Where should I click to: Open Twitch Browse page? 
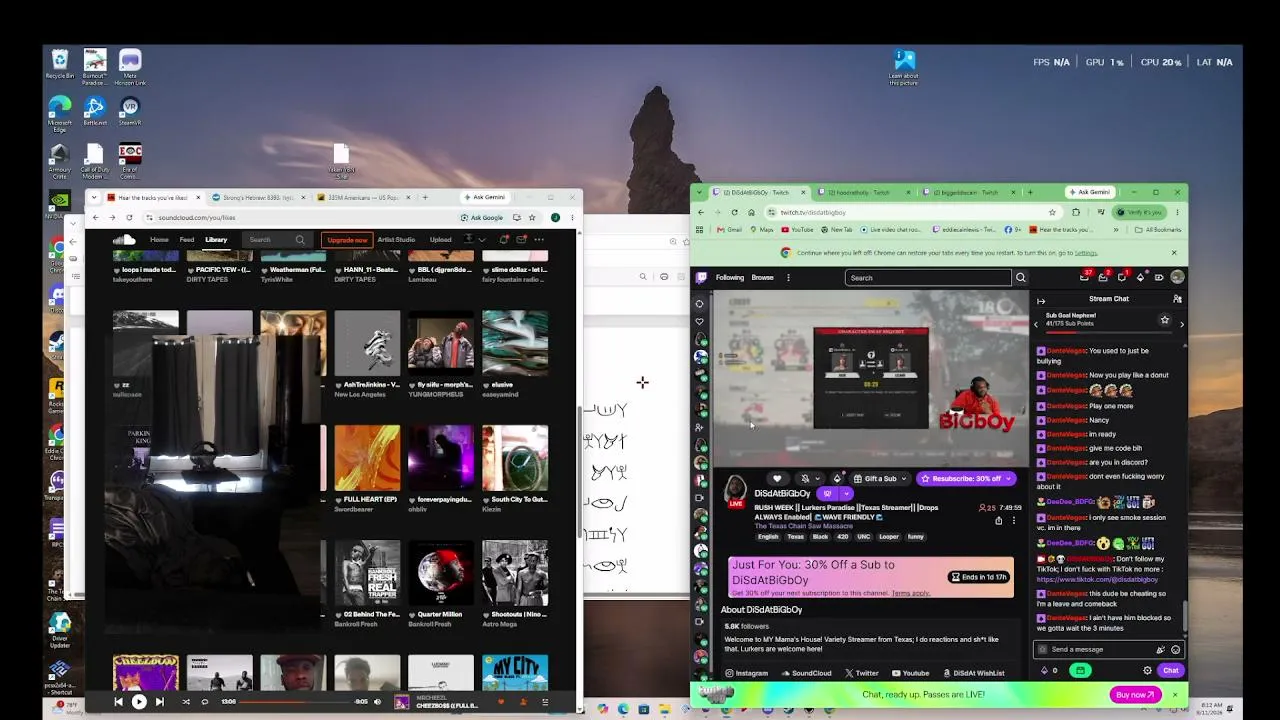tap(763, 278)
